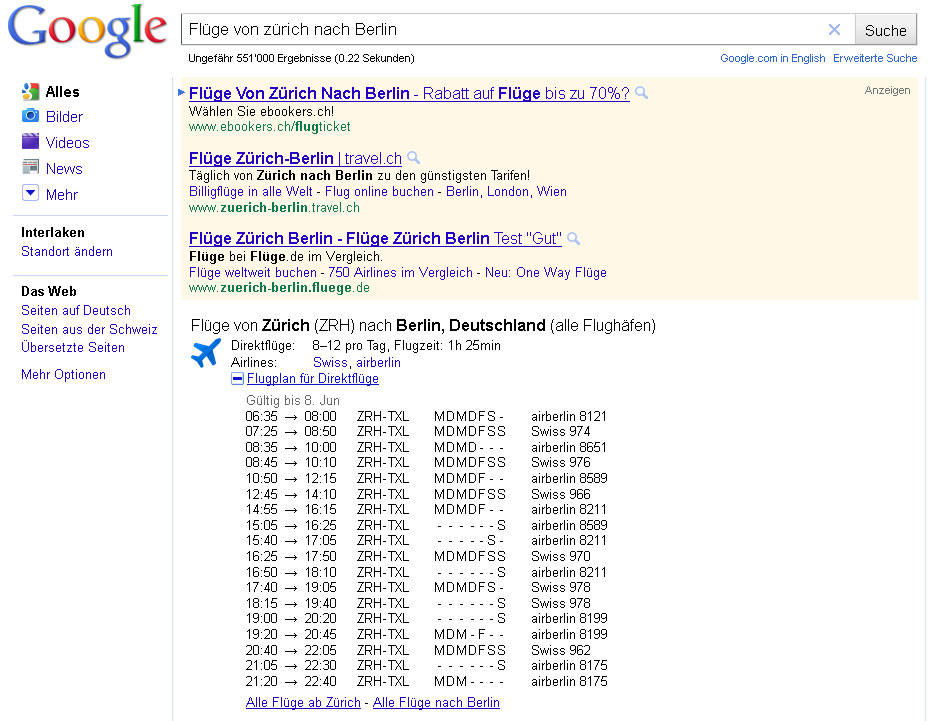Image resolution: width=928 pixels, height=721 pixels.
Task: Preview ebookers ad with magnifier icon
Action: pos(642,92)
